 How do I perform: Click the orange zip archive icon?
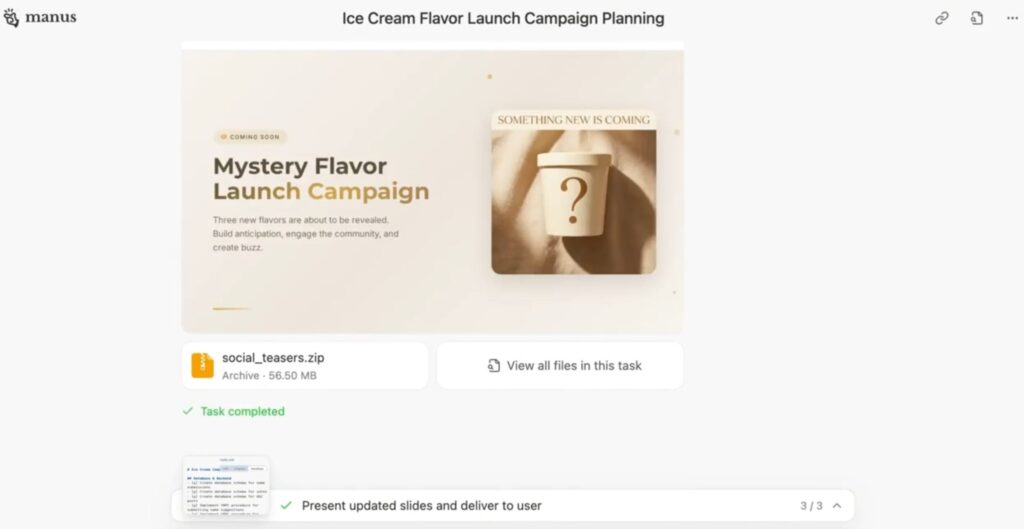(x=203, y=365)
